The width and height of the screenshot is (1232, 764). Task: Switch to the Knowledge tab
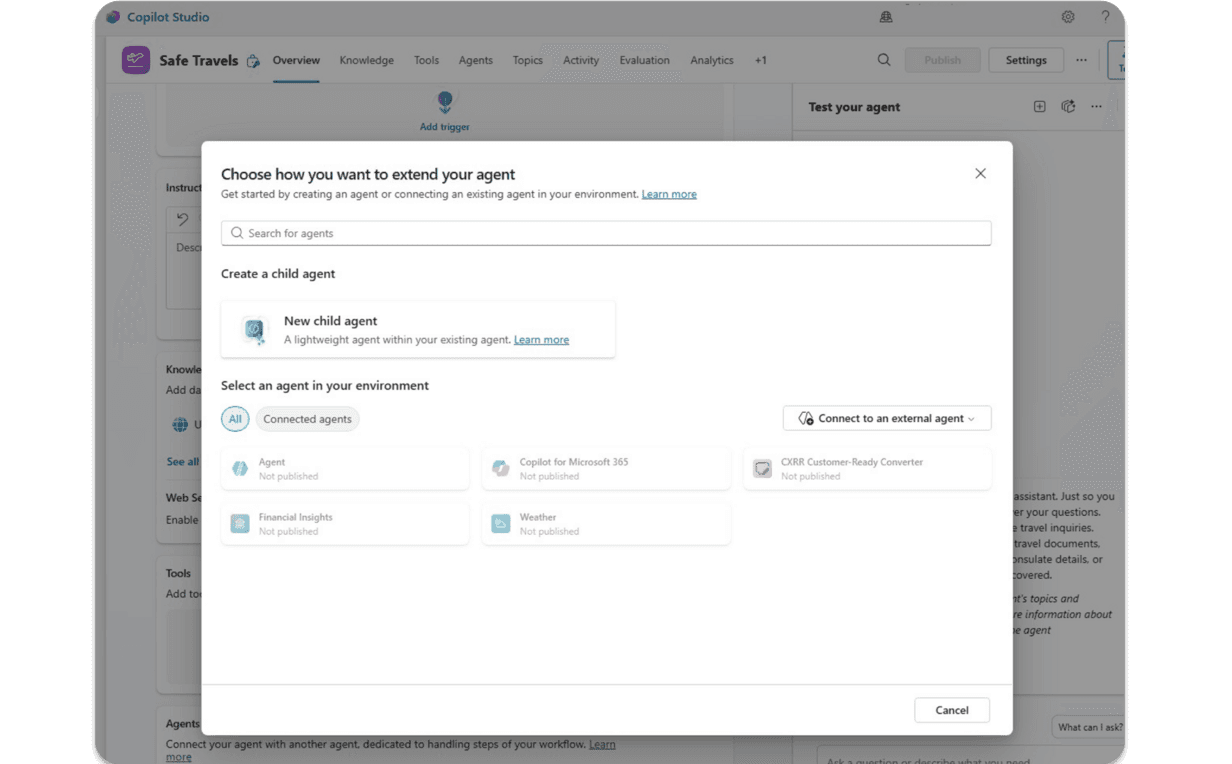(366, 60)
